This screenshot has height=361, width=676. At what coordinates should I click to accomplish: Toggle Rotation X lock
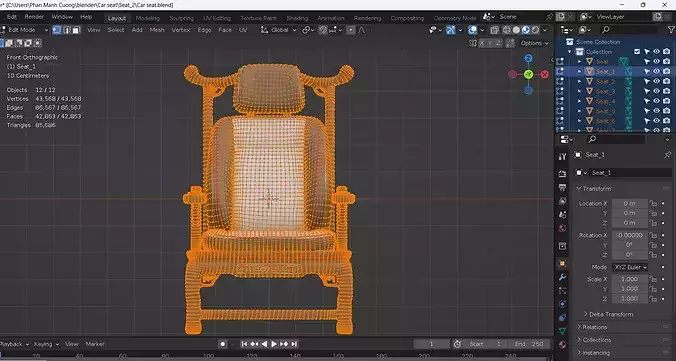[x=654, y=235]
